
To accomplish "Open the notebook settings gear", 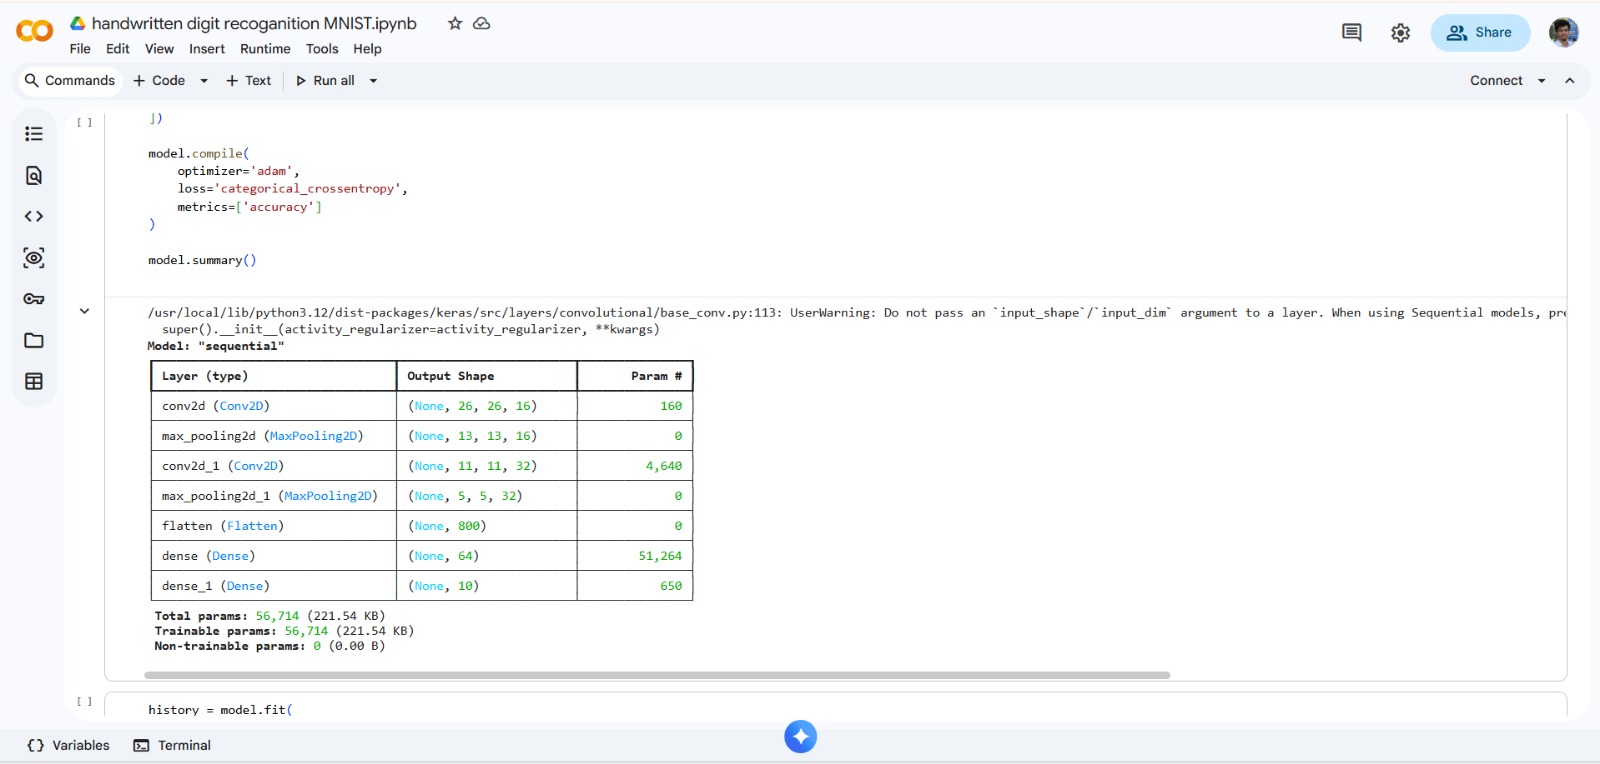I will coord(1400,33).
